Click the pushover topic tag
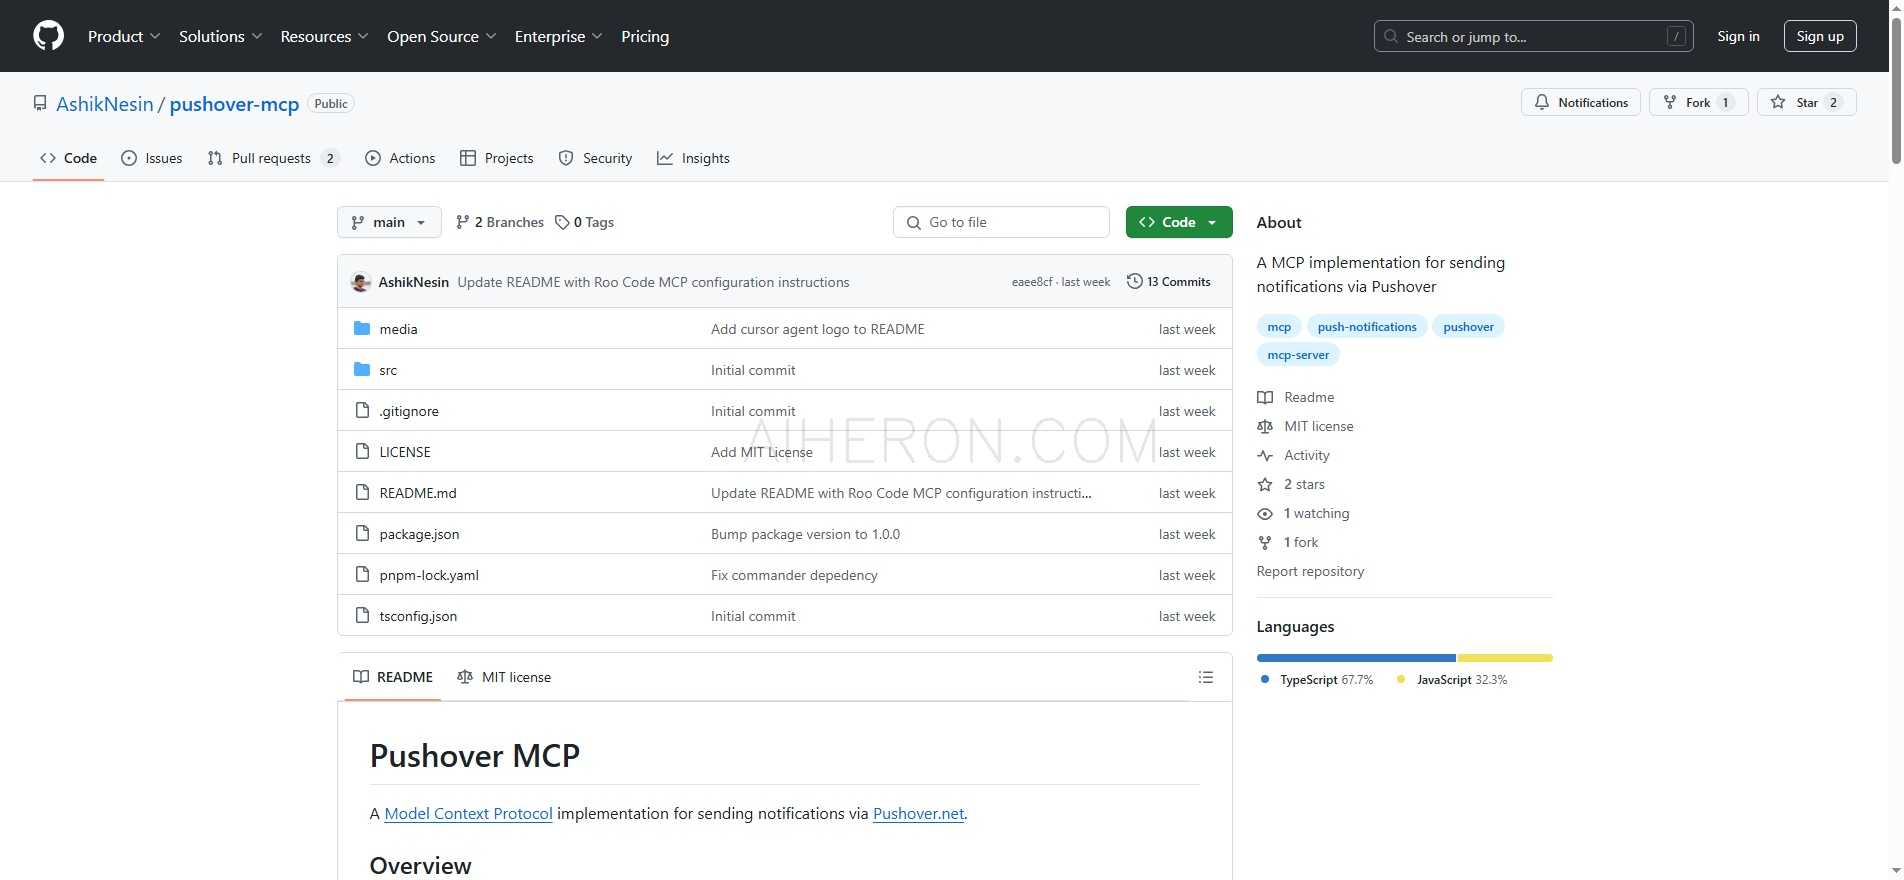The width and height of the screenshot is (1904, 880). point(1468,326)
